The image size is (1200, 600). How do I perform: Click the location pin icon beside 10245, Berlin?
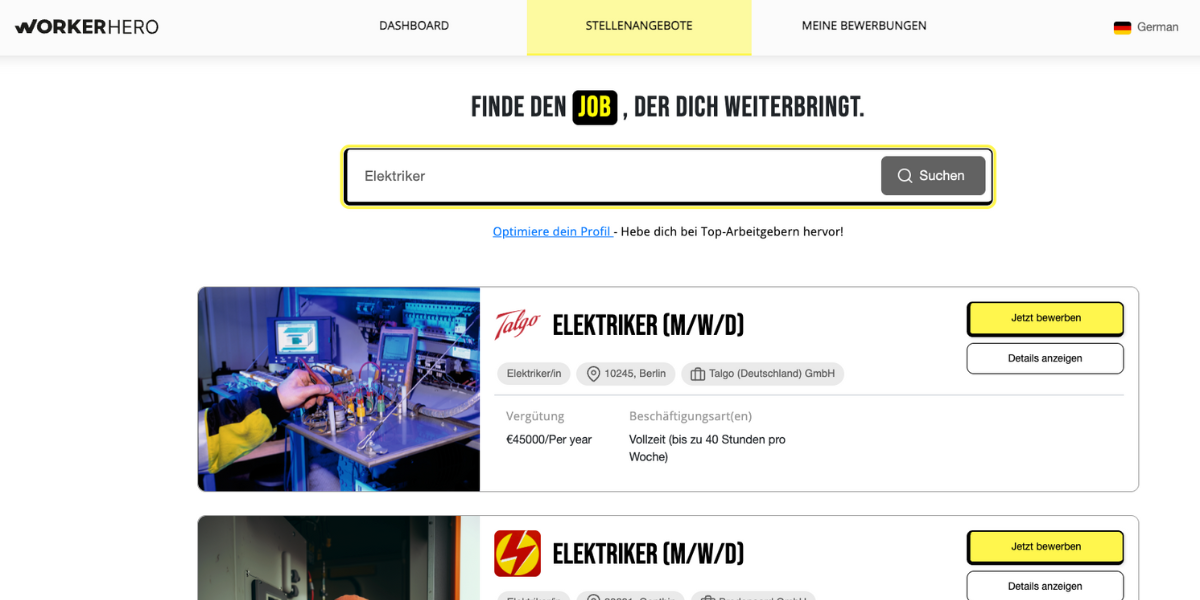tap(593, 374)
